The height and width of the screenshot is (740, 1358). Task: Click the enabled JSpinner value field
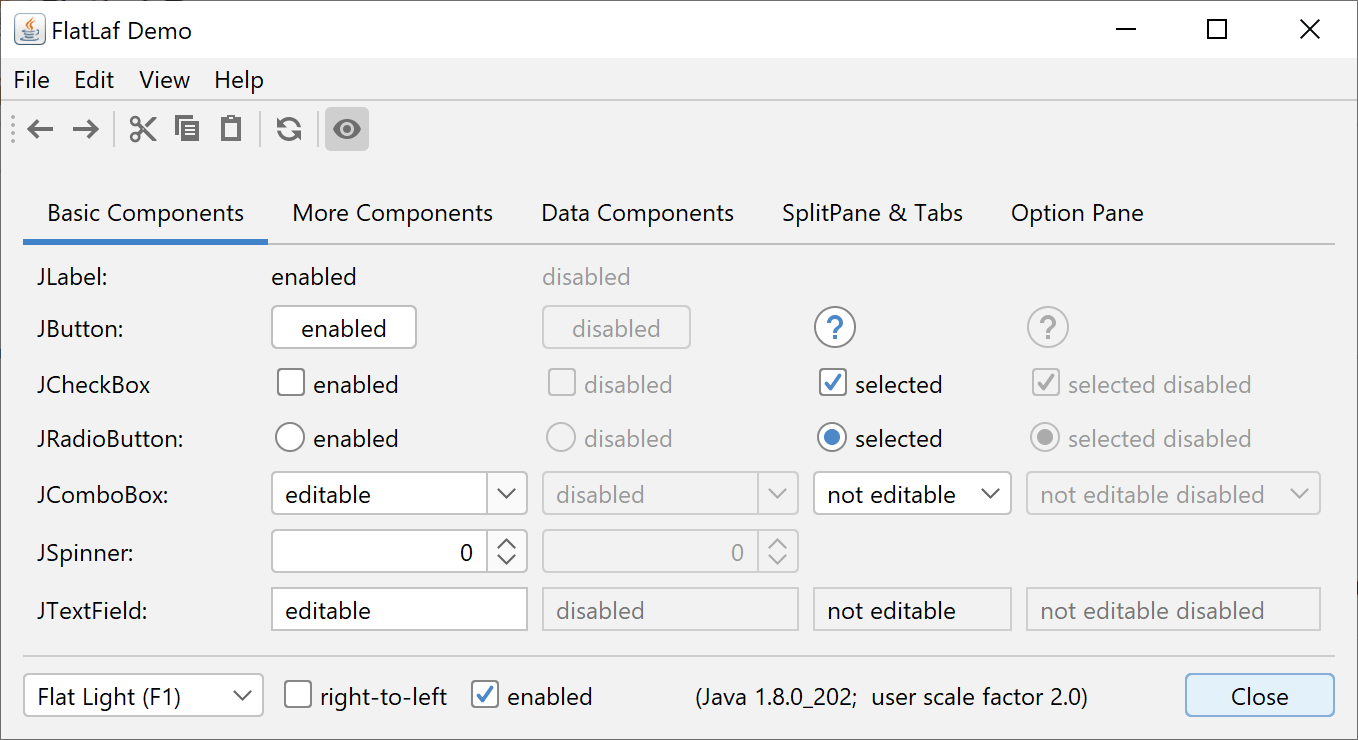coord(380,551)
